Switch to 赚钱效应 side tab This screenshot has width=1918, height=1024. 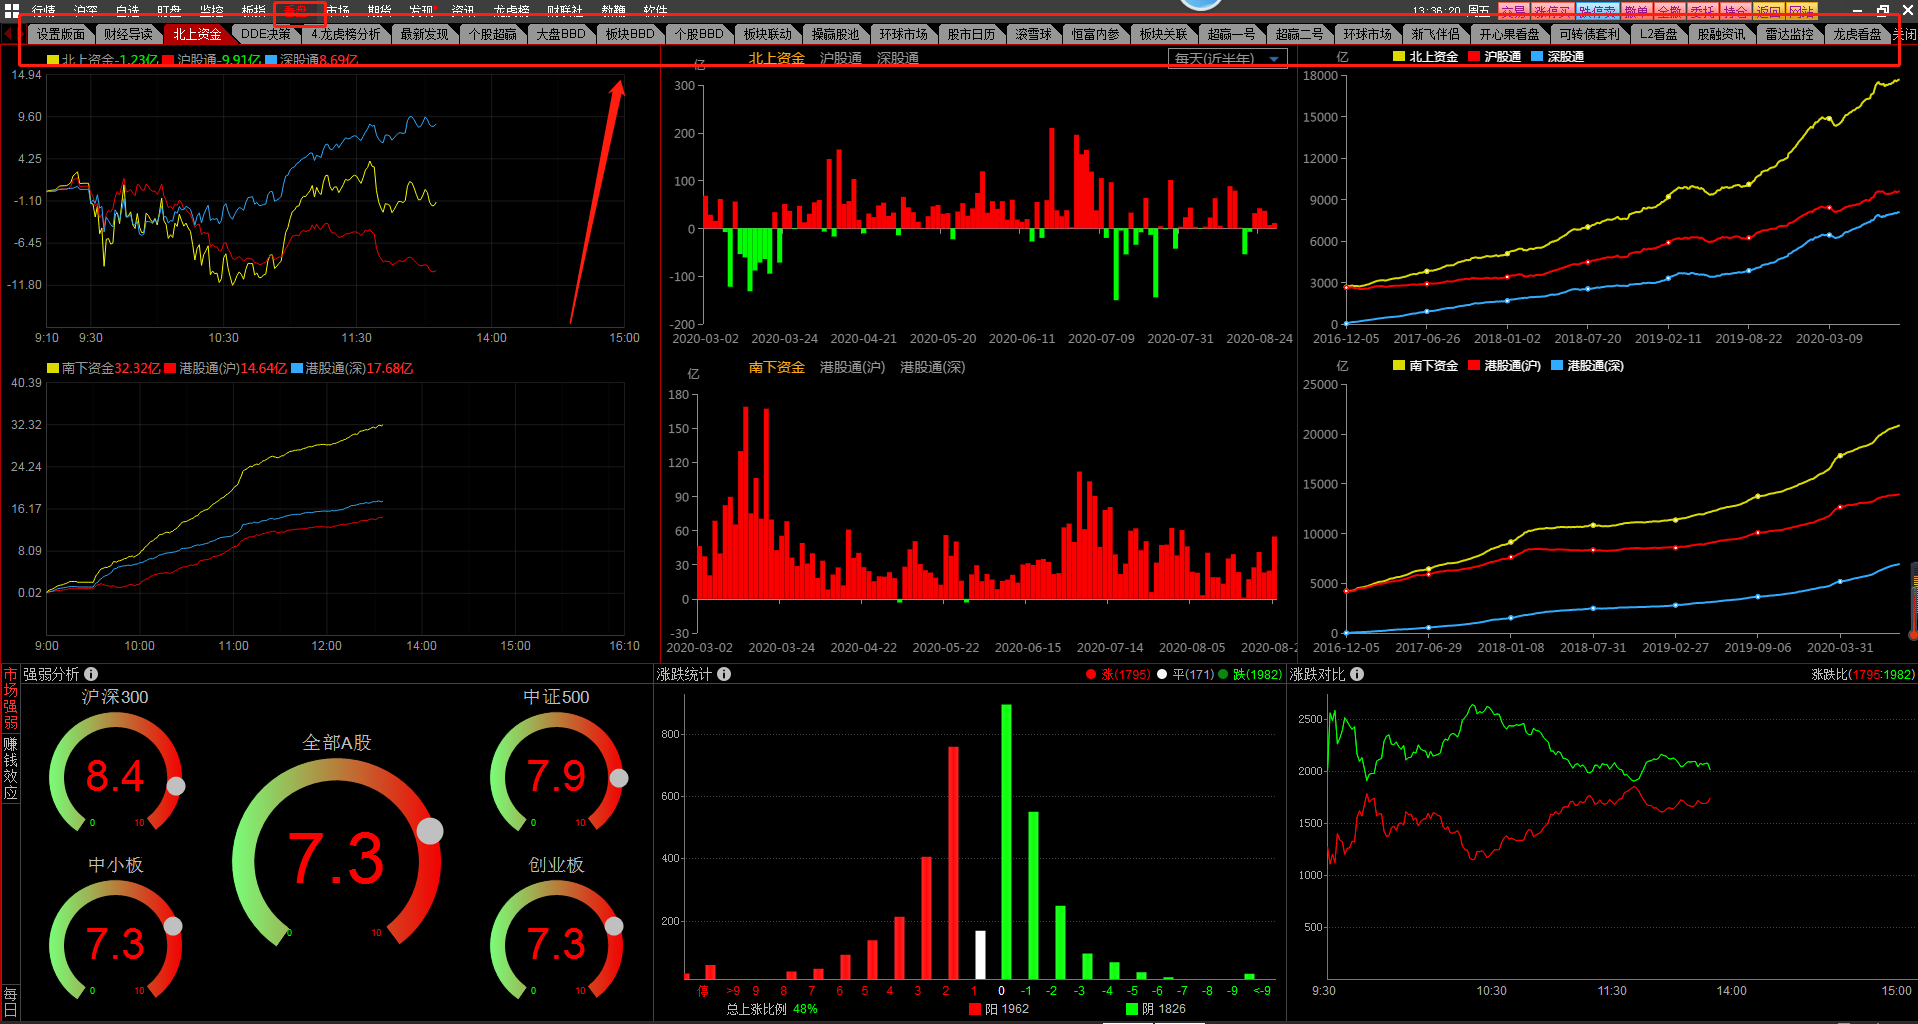click(10, 768)
